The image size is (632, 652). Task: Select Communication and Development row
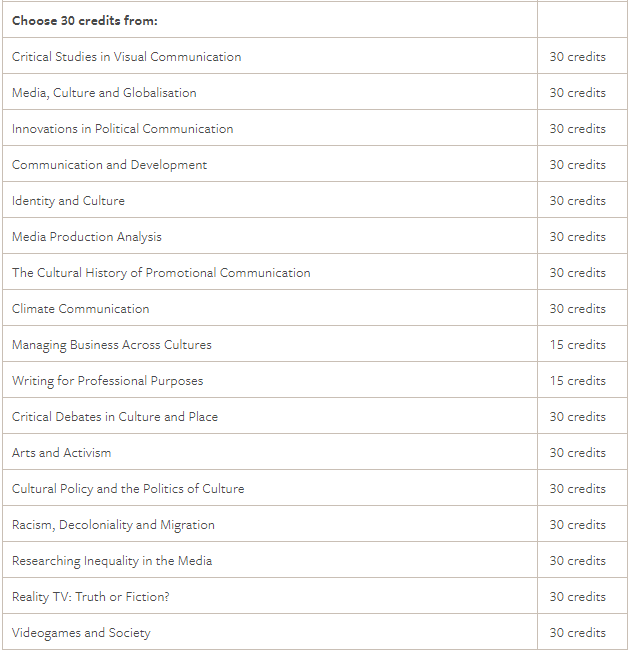[109, 165]
